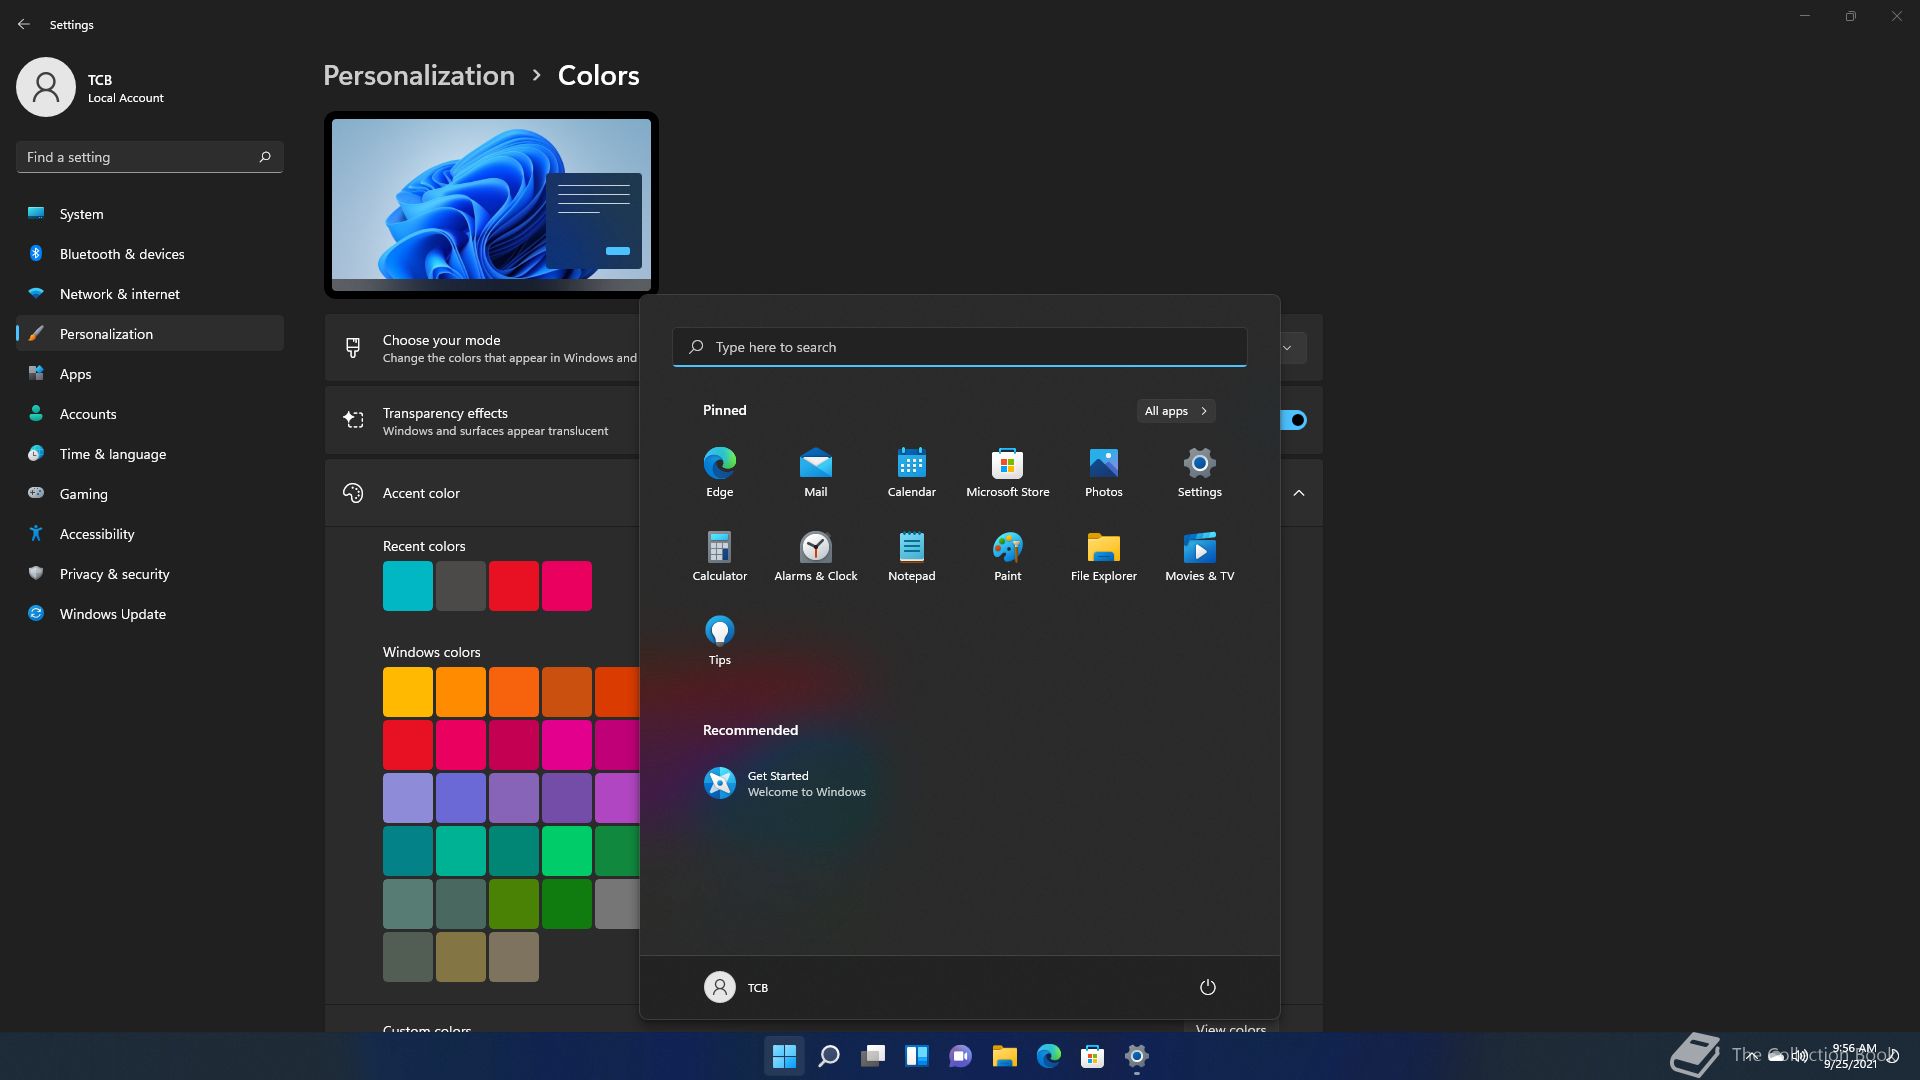Image resolution: width=1920 pixels, height=1080 pixels.
Task: Open System settings category
Action: pos(150,214)
